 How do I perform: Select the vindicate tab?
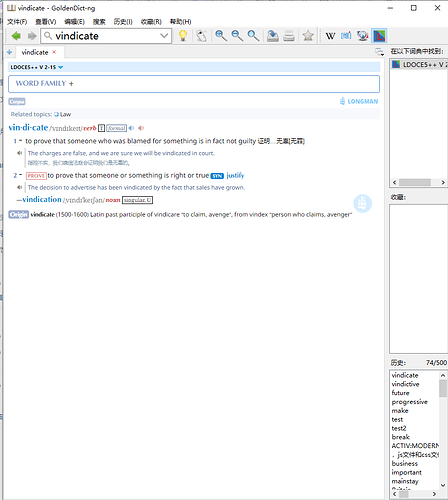(x=35, y=52)
